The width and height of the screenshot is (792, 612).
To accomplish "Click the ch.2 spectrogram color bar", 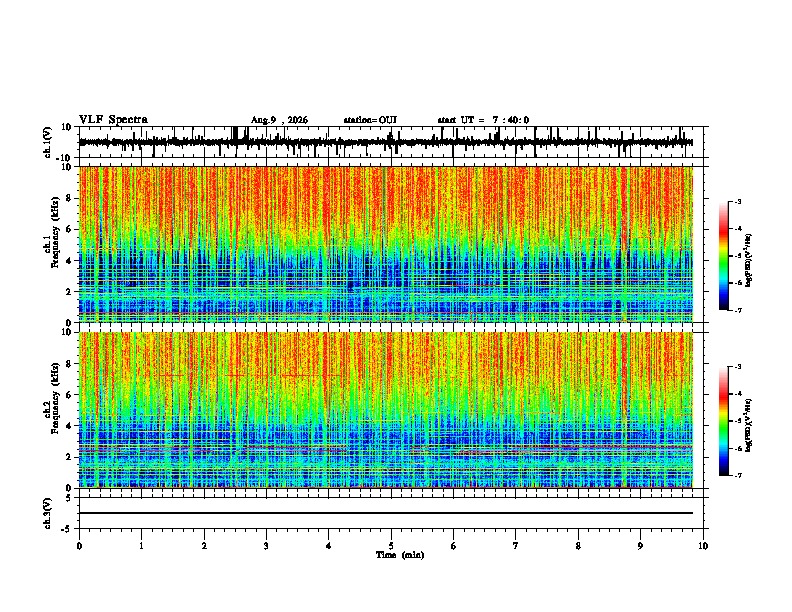I will [723, 421].
